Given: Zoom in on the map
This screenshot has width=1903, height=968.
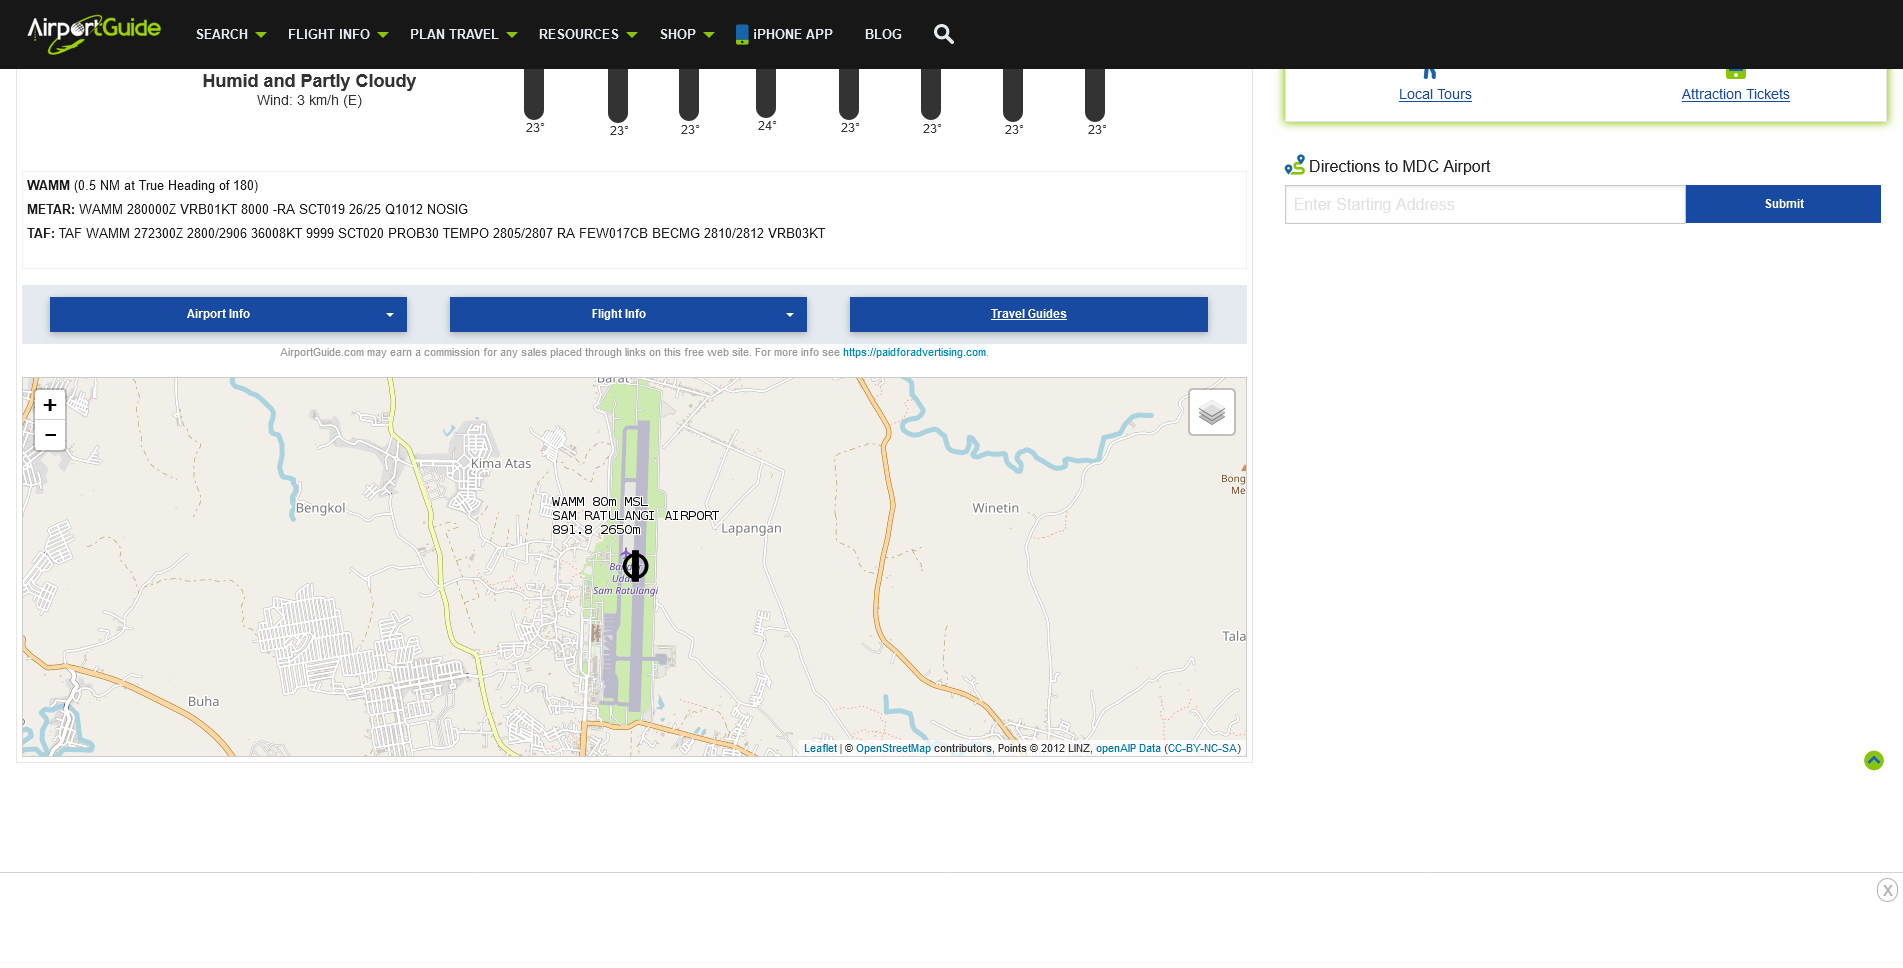Looking at the screenshot, I should click(x=50, y=405).
